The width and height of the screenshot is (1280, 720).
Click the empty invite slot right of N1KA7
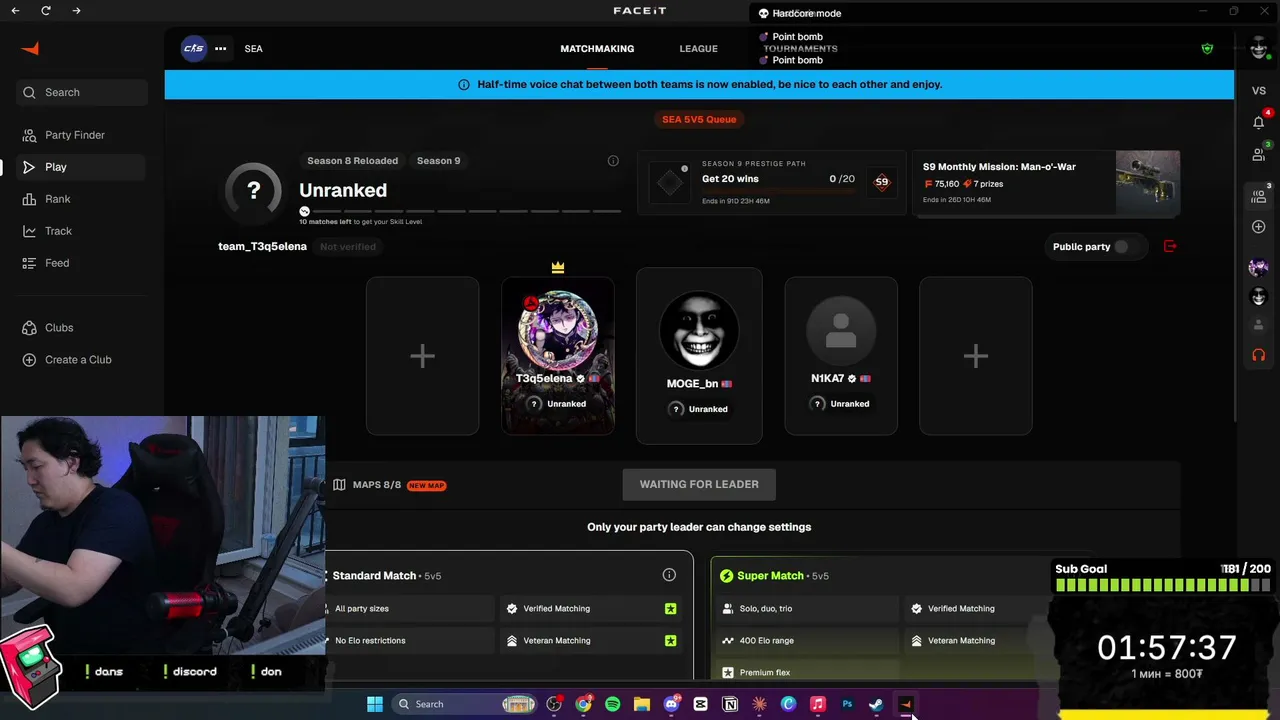point(976,356)
